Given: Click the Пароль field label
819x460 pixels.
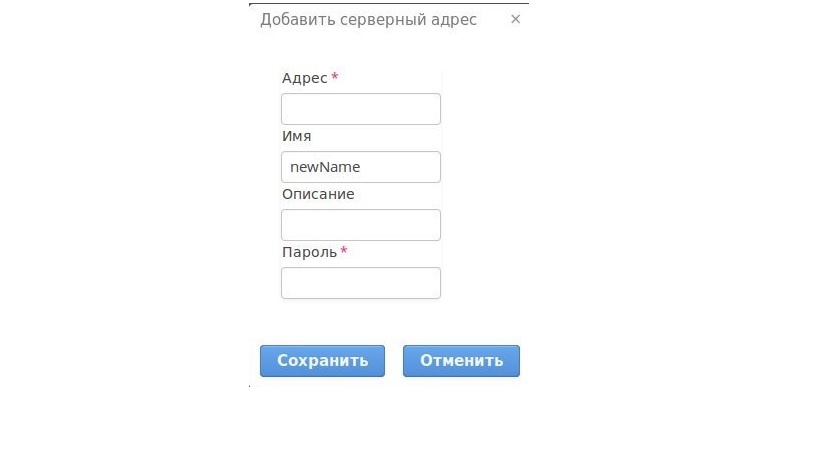Looking at the screenshot, I should tap(309, 252).
